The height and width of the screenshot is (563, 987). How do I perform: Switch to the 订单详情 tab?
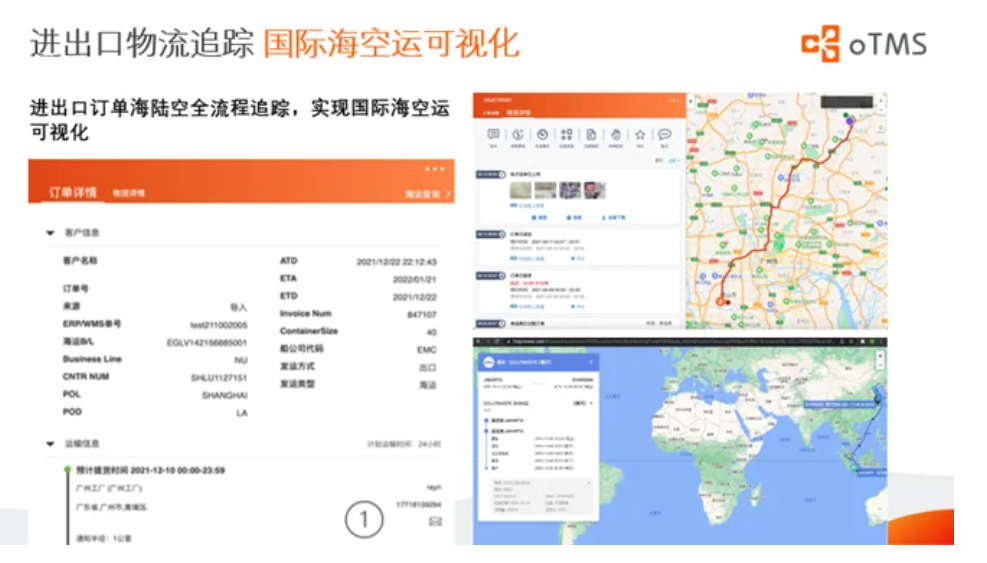point(73,192)
